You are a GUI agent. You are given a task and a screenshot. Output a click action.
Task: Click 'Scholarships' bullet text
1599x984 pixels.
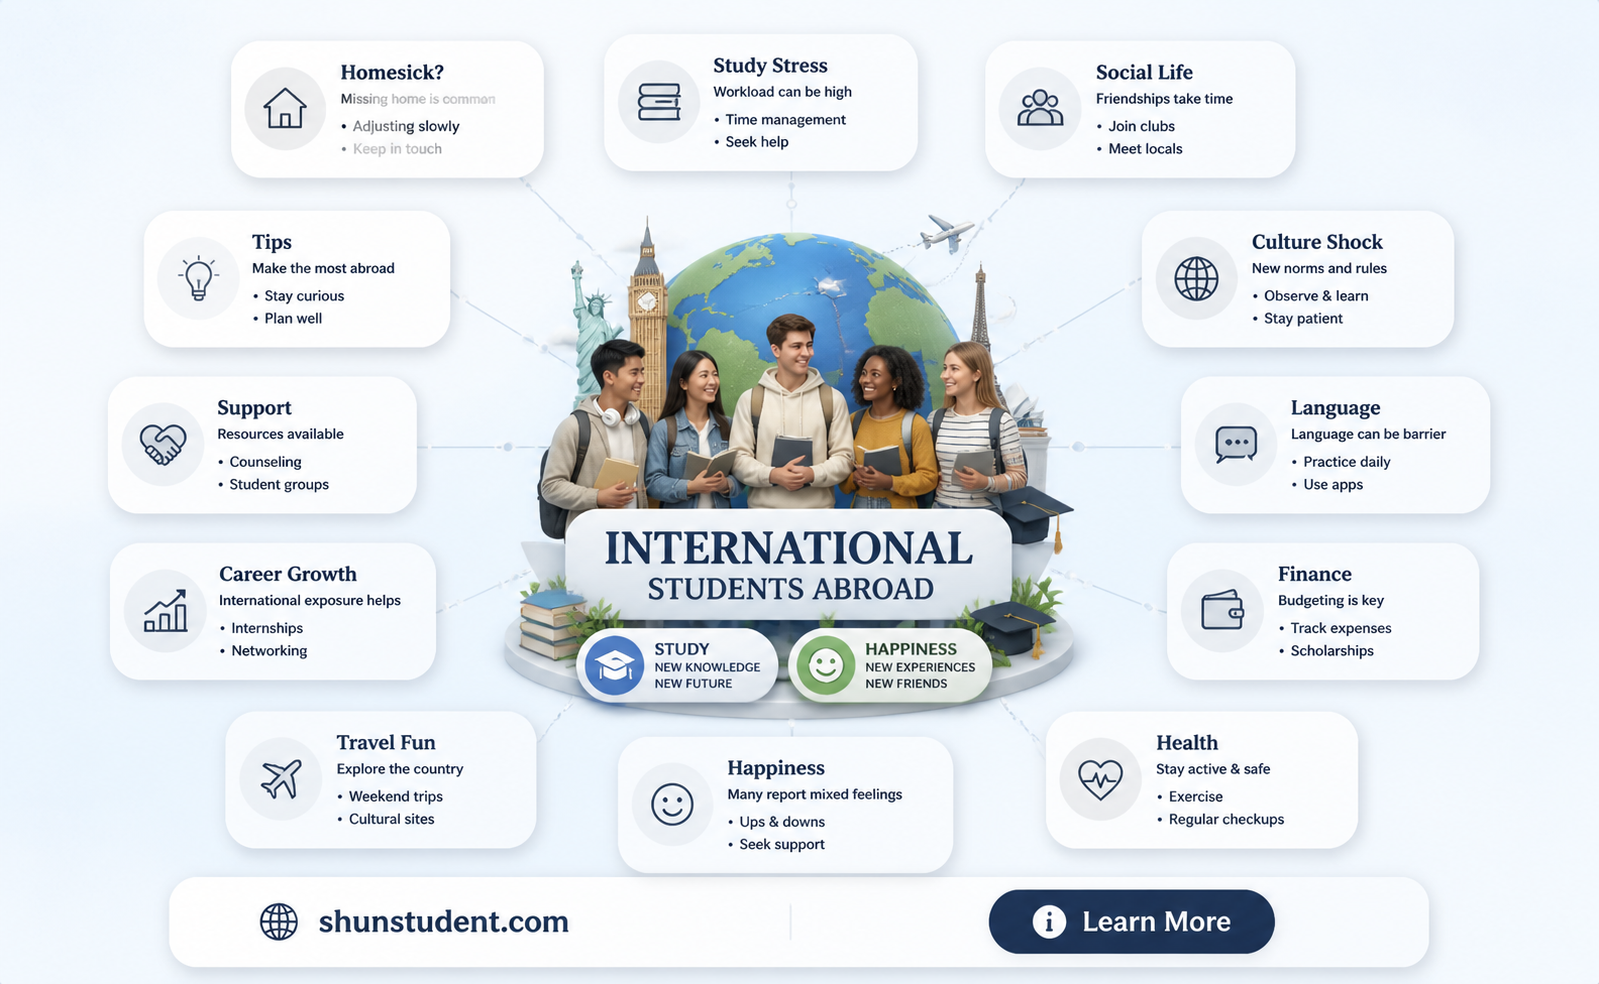point(1332,651)
